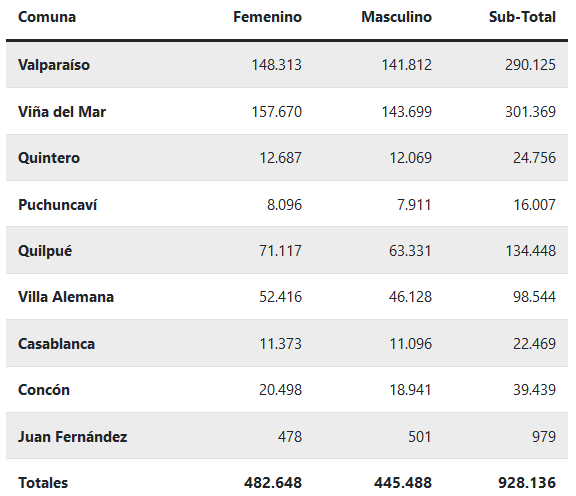This screenshot has width=576, height=496.
Task: Click the Villa Alemana row name
Action: pos(66,297)
